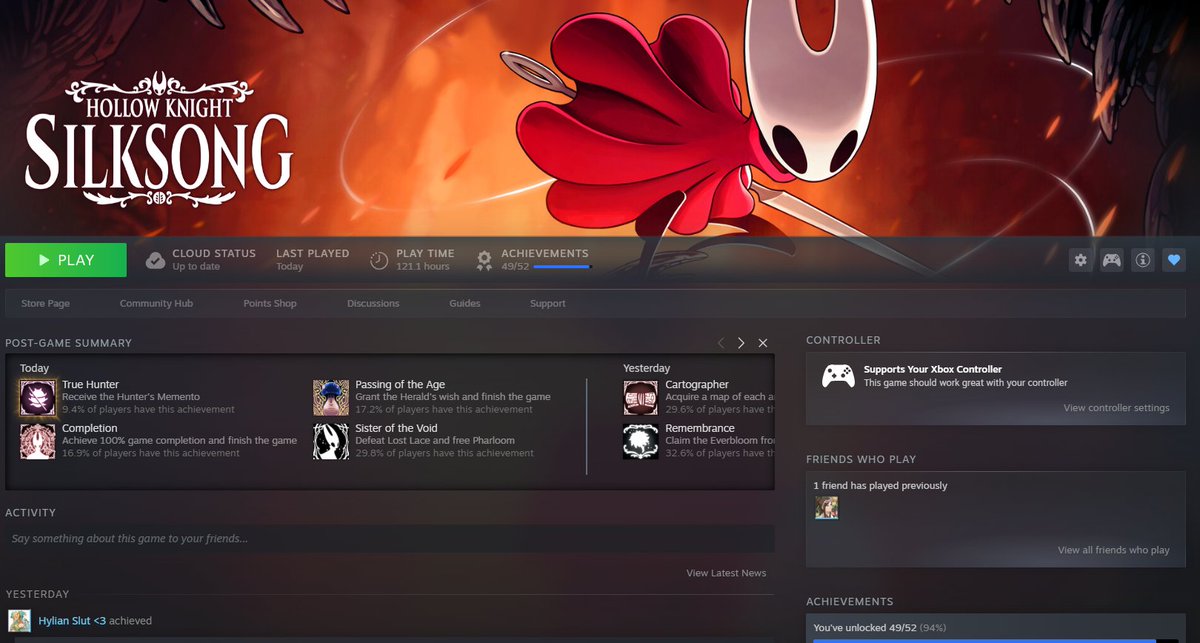This screenshot has width=1200, height=643.
Task: Click the Remembrance achievement icon
Action: (641, 441)
